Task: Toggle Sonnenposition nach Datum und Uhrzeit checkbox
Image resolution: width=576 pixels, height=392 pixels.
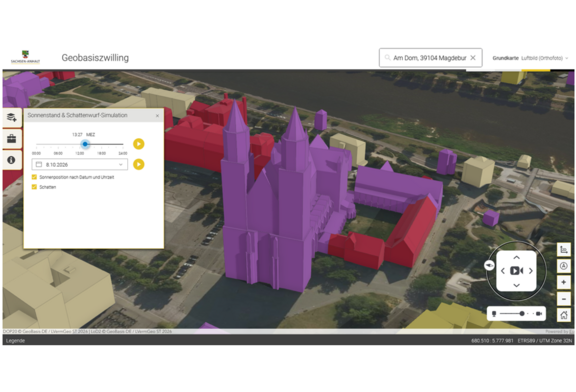Action: pyautogui.click(x=35, y=177)
